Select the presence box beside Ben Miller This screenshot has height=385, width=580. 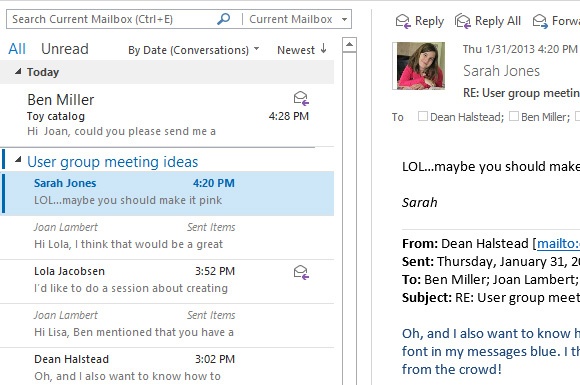click(x=514, y=116)
